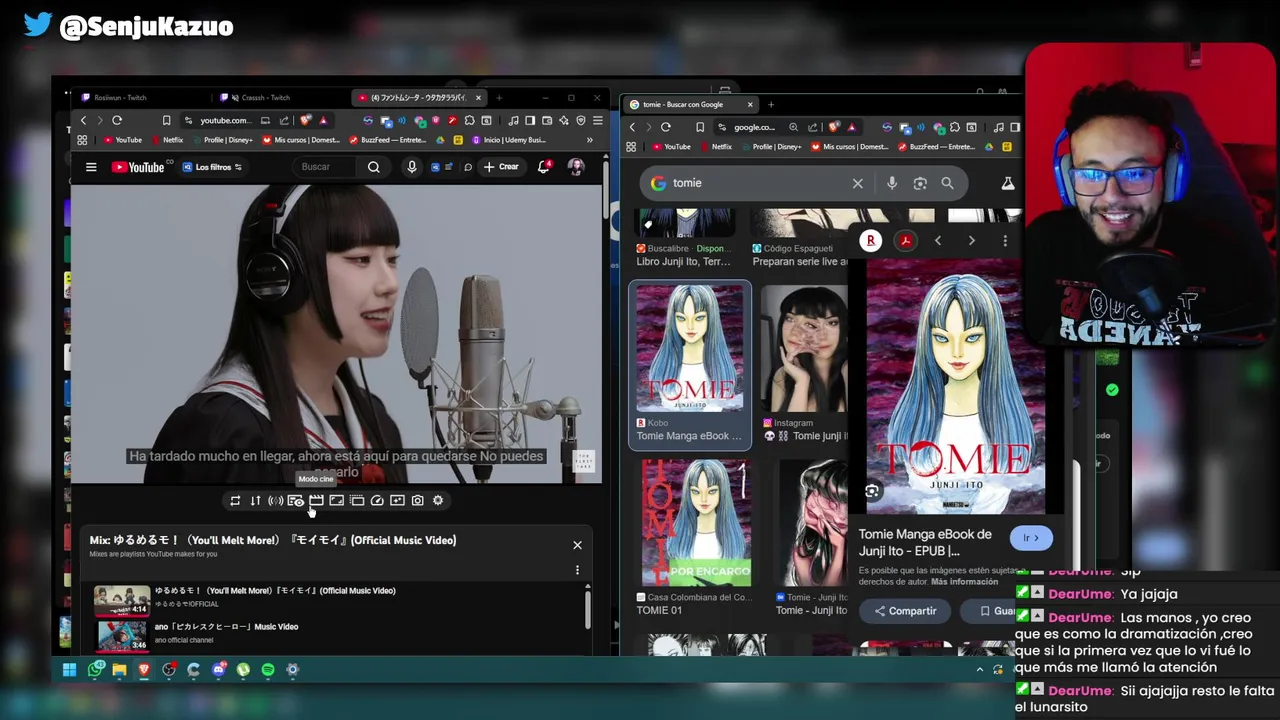Screen dimensions: 1280x720
Task: Click the Mix playlist scrollbar
Action: click(x=588, y=610)
